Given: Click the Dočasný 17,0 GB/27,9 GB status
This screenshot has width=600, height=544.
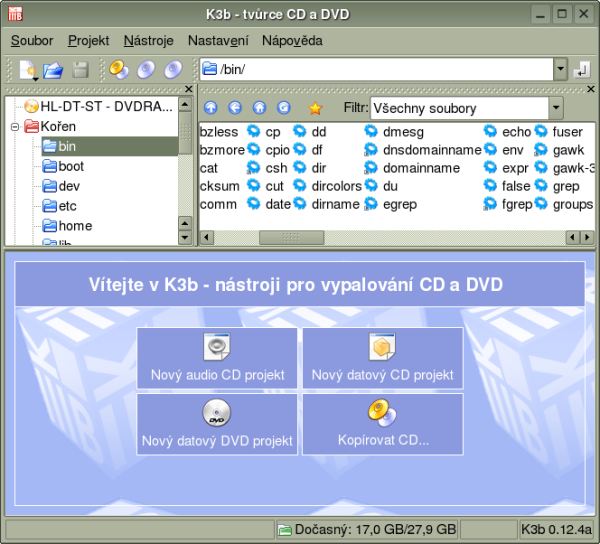Looking at the screenshot, I should tap(367, 530).
